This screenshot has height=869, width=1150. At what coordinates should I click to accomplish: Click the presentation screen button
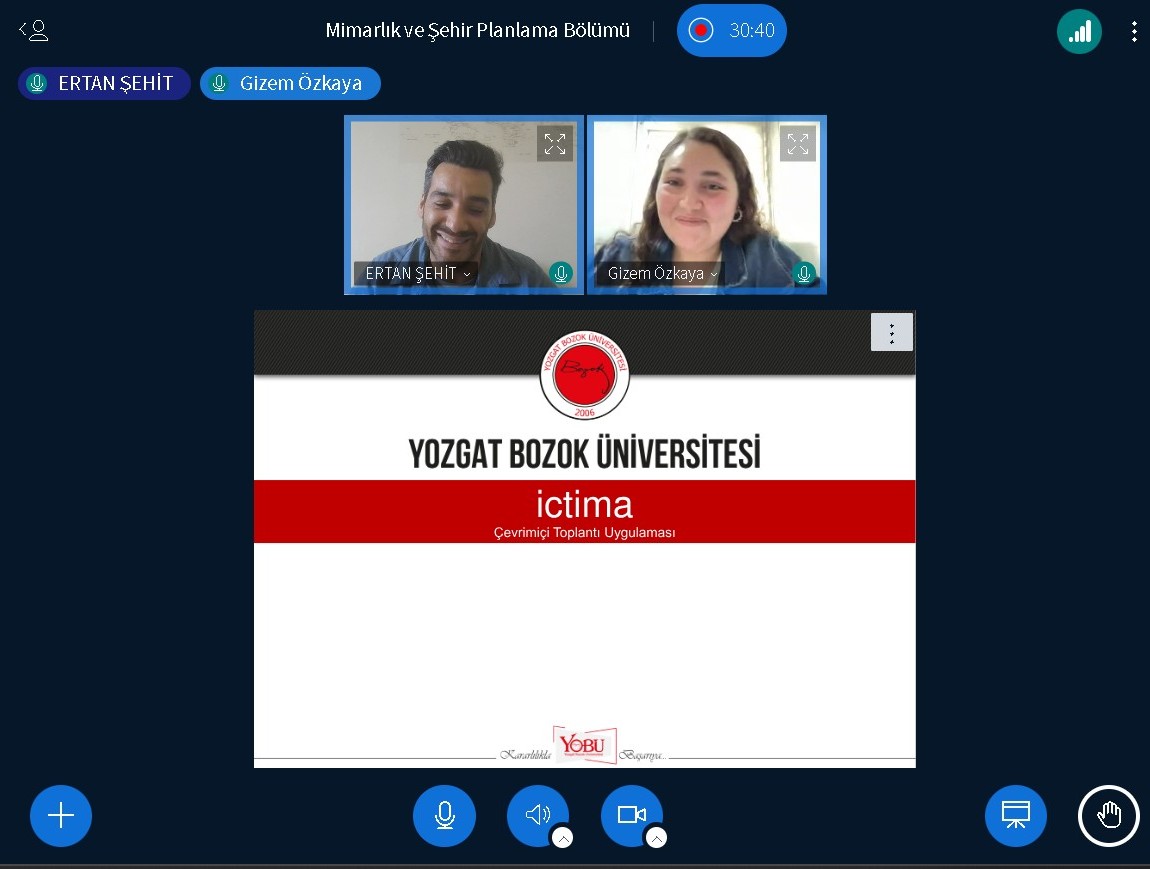(1015, 816)
